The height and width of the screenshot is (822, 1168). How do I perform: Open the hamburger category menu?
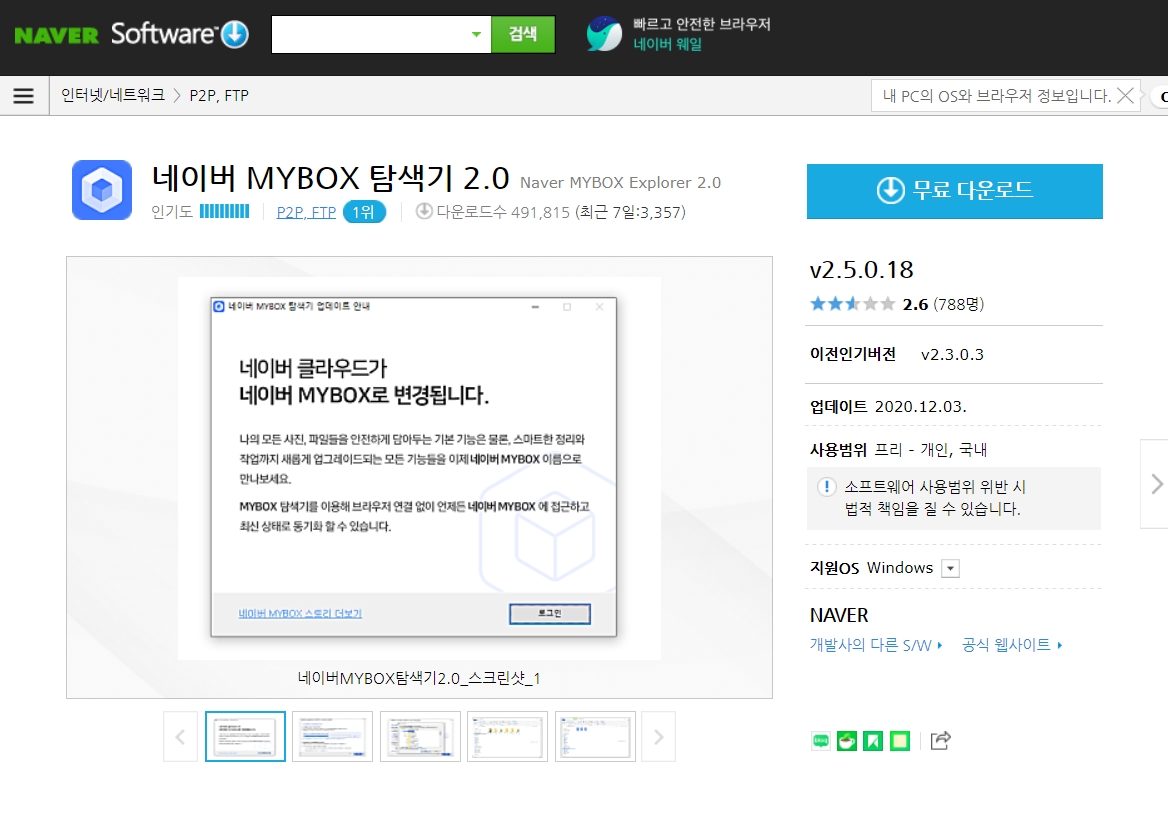[24, 95]
